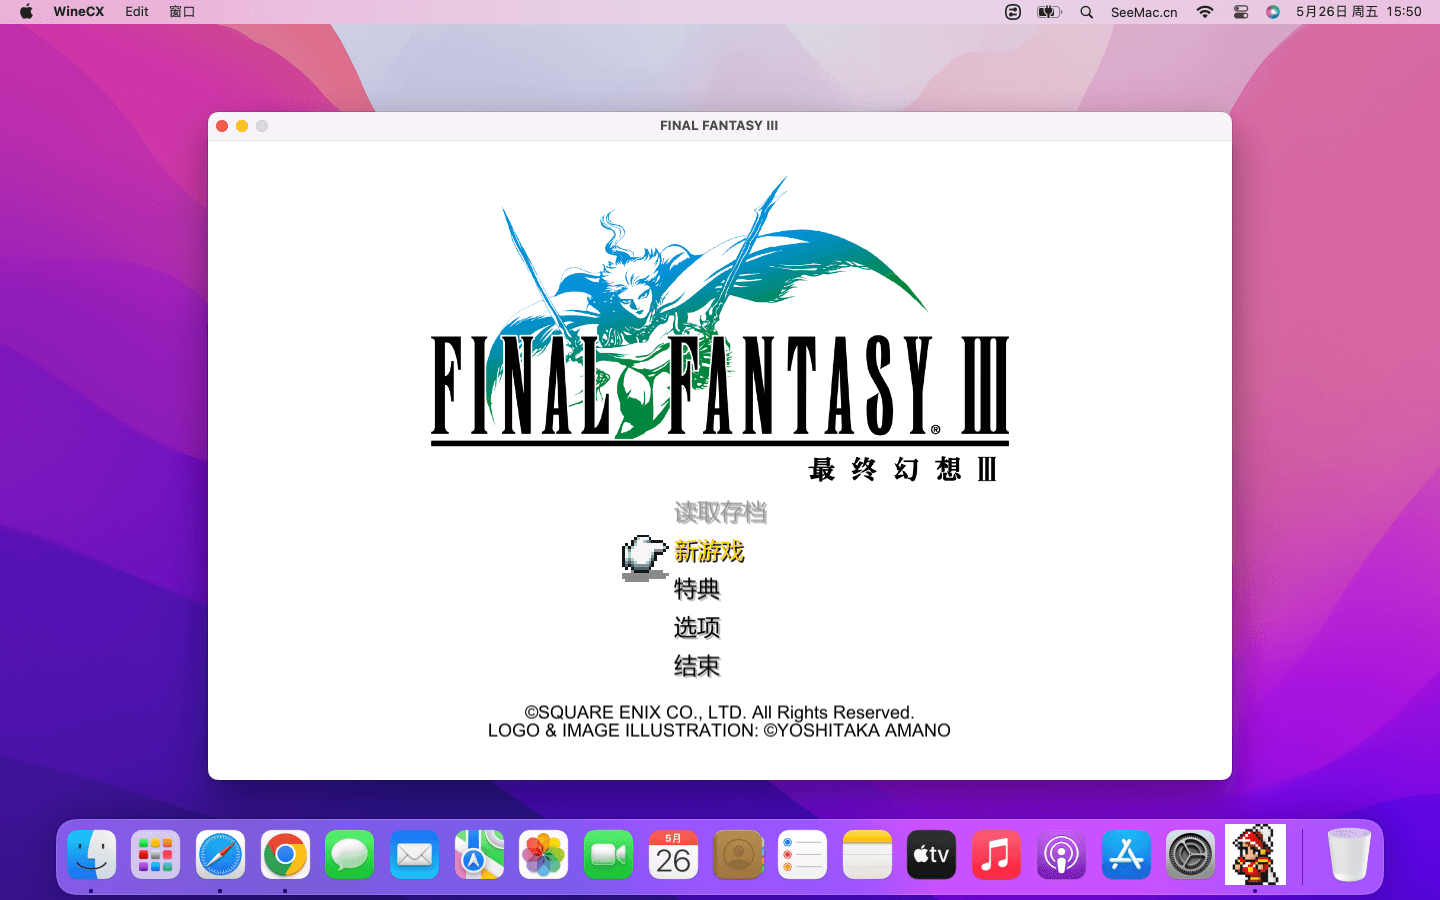Click the FINAL FANTASY III logo artwork

tap(719, 330)
